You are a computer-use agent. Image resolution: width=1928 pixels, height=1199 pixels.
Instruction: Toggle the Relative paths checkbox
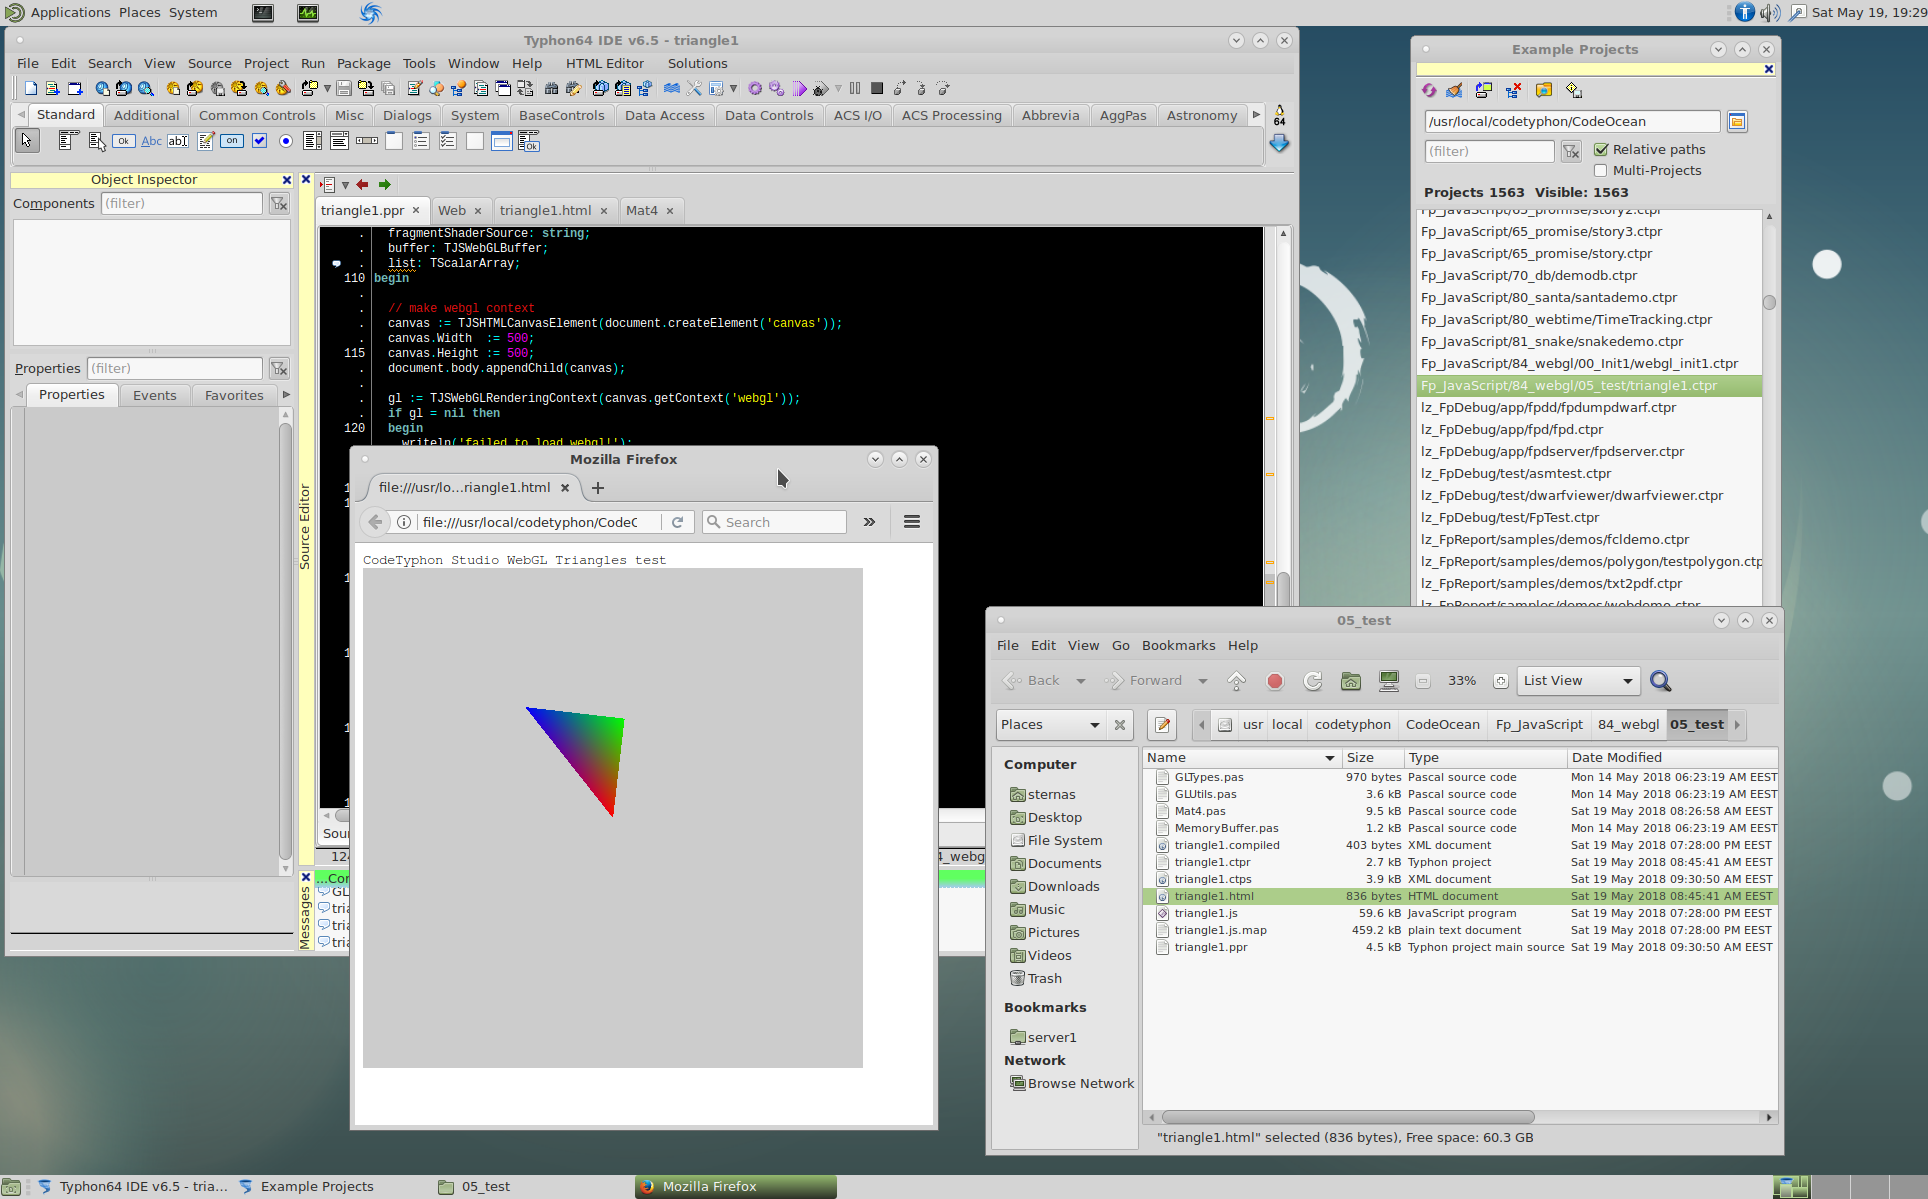coord(1601,150)
